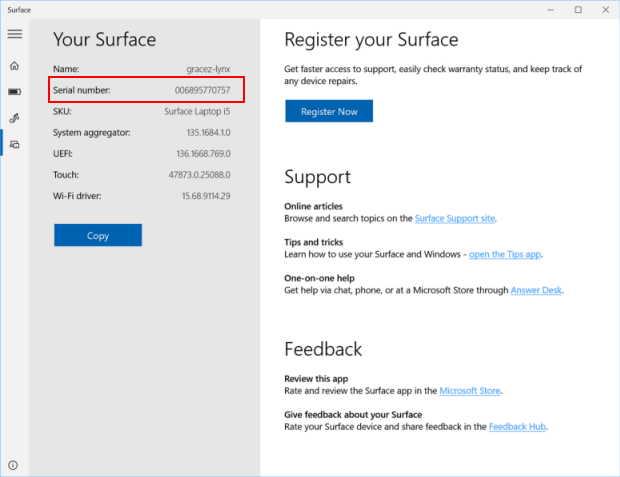620x477 pixels.
Task: Open the Microsoft Store link
Action: 470,391
